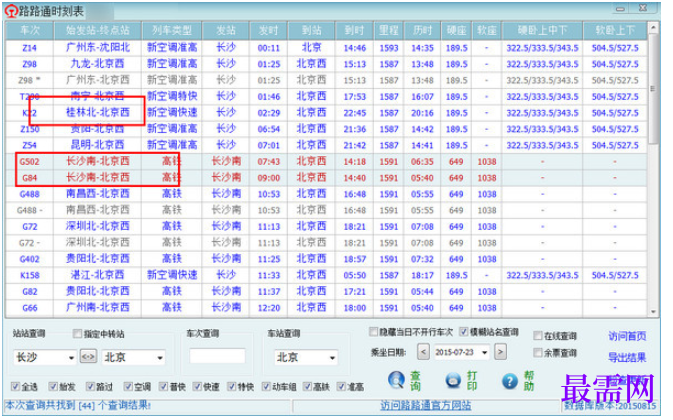Enable the 余票查询 checkbox
Viewport: 673px width, 420px height.
(x=537, y=353)
